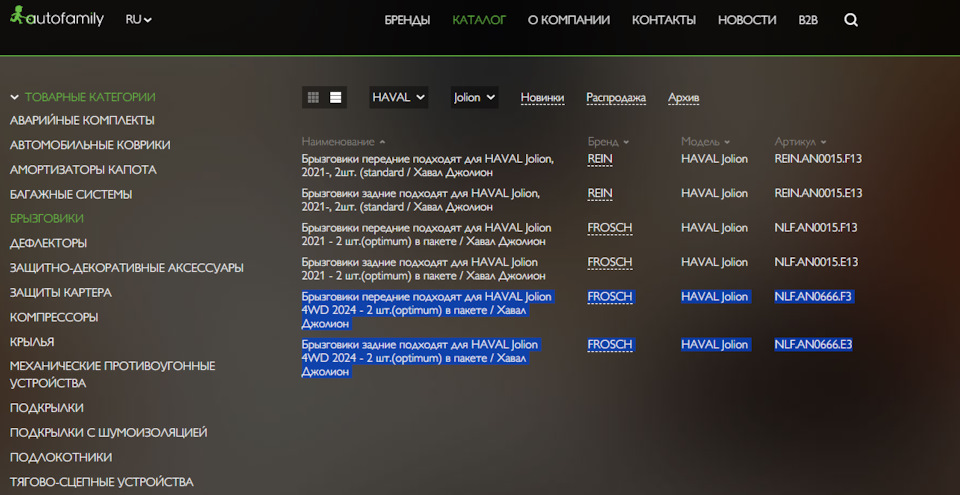Select Багажные системы category
Screen dimensions: 960x495
tap(71, 194)
